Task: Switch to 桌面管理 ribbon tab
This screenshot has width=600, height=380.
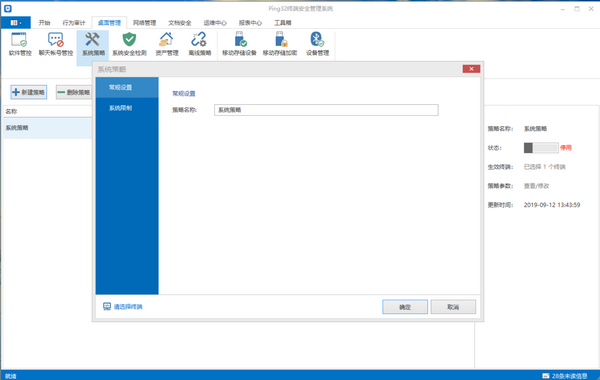Action: (x=109, y=23)
